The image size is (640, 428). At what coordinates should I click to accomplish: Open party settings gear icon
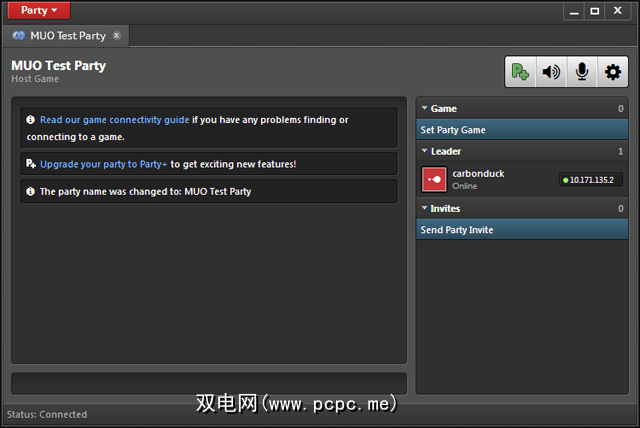tap(613, 72)
